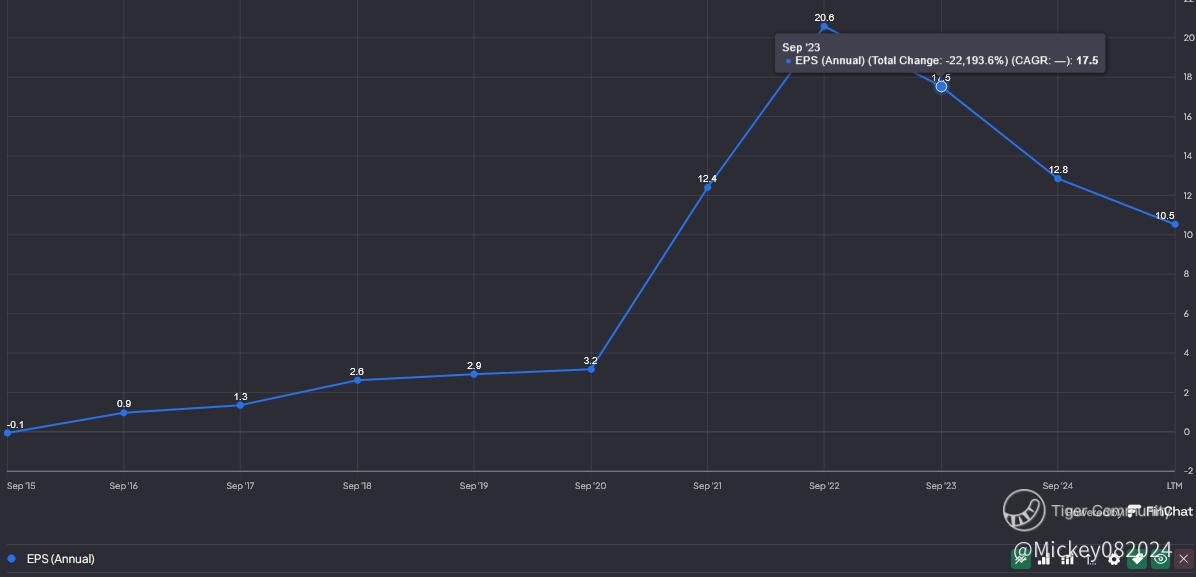Click the Sep '20 data point 3.2

591,369
